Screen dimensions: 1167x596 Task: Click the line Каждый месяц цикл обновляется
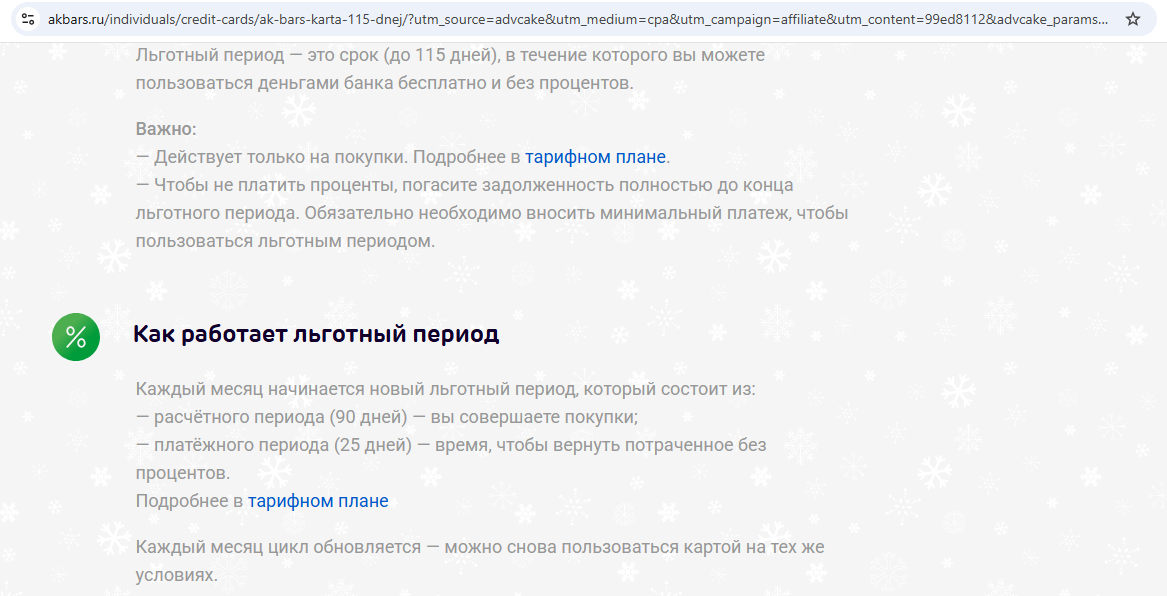(480, 548)
